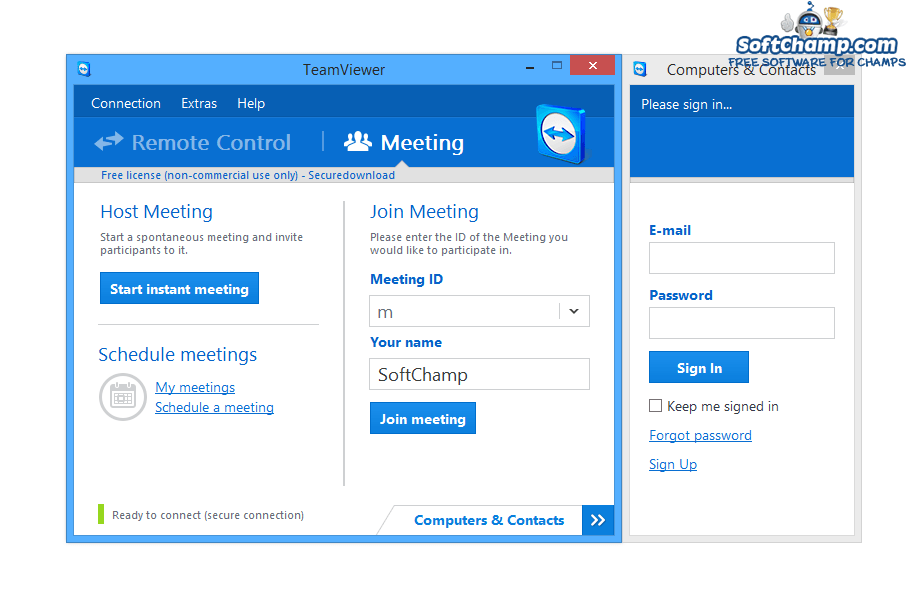Click the double-arrow icon beside Computers & Contacts
The image size is (920, 600).
tap(598, 520)
